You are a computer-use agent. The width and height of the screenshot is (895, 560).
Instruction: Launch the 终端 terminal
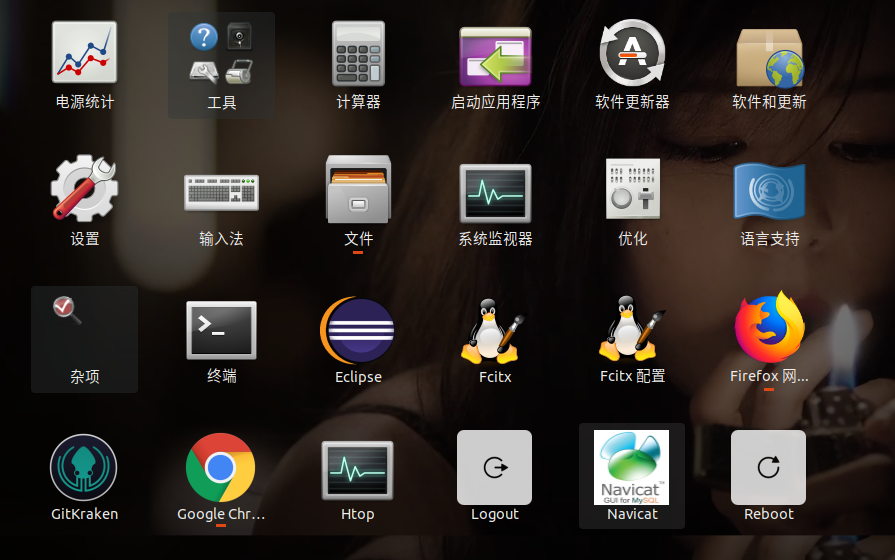pos(221,330)
